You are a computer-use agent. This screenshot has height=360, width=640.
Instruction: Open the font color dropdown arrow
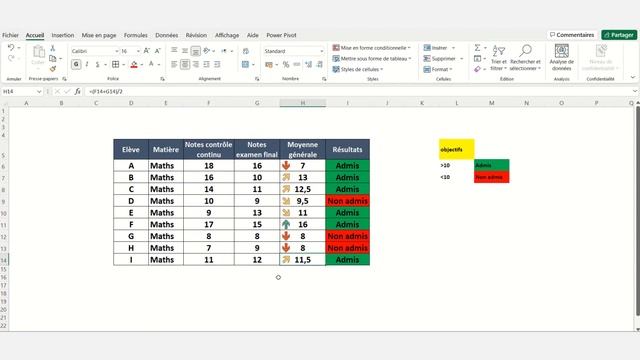[x=159, y=64]
